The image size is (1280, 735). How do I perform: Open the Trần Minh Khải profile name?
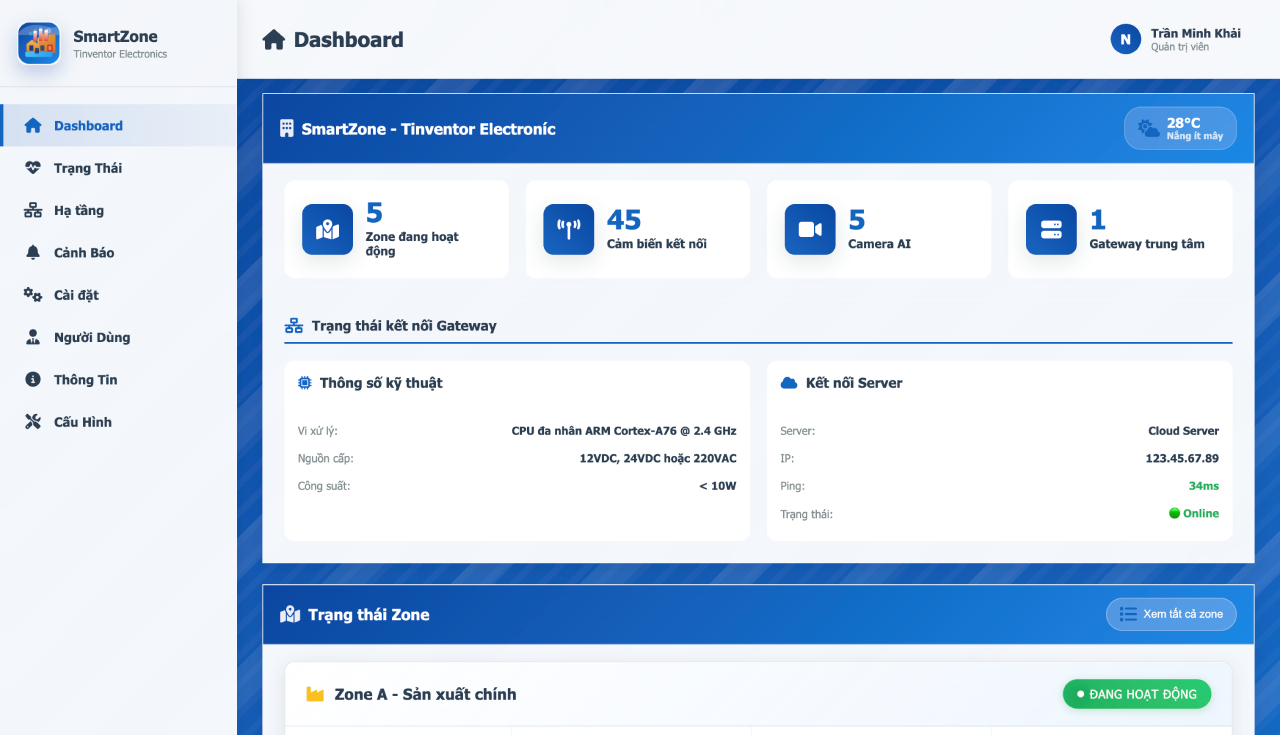point(1195,33)
